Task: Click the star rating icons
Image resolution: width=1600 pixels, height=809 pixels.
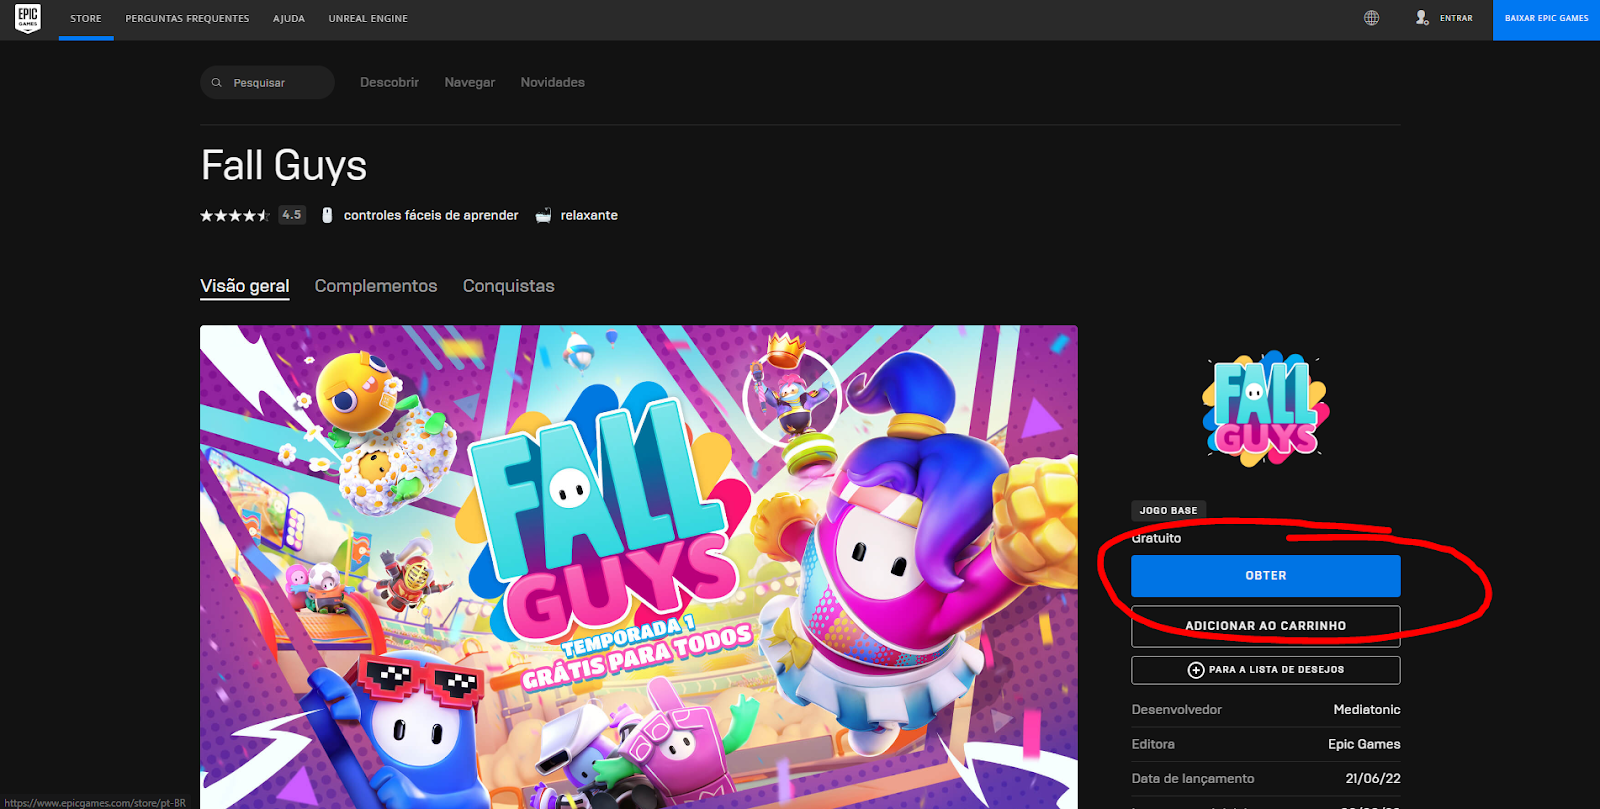Action: [235, 215]
